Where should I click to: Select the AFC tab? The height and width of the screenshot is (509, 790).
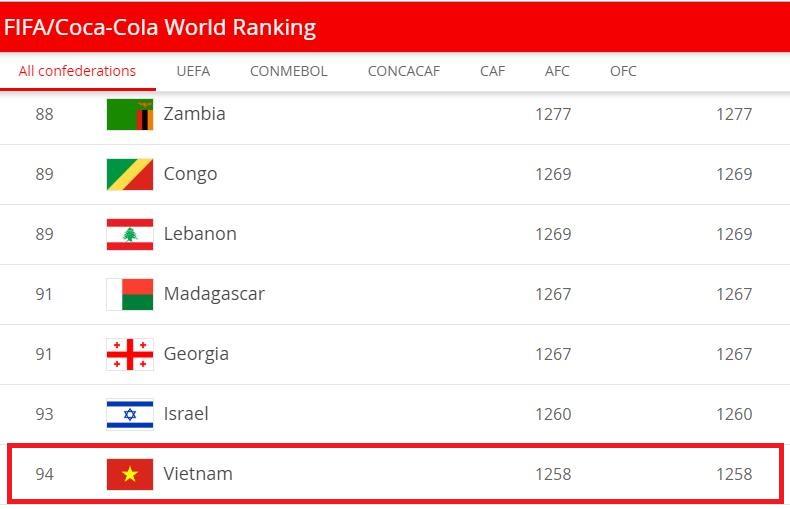click(557, 71)
